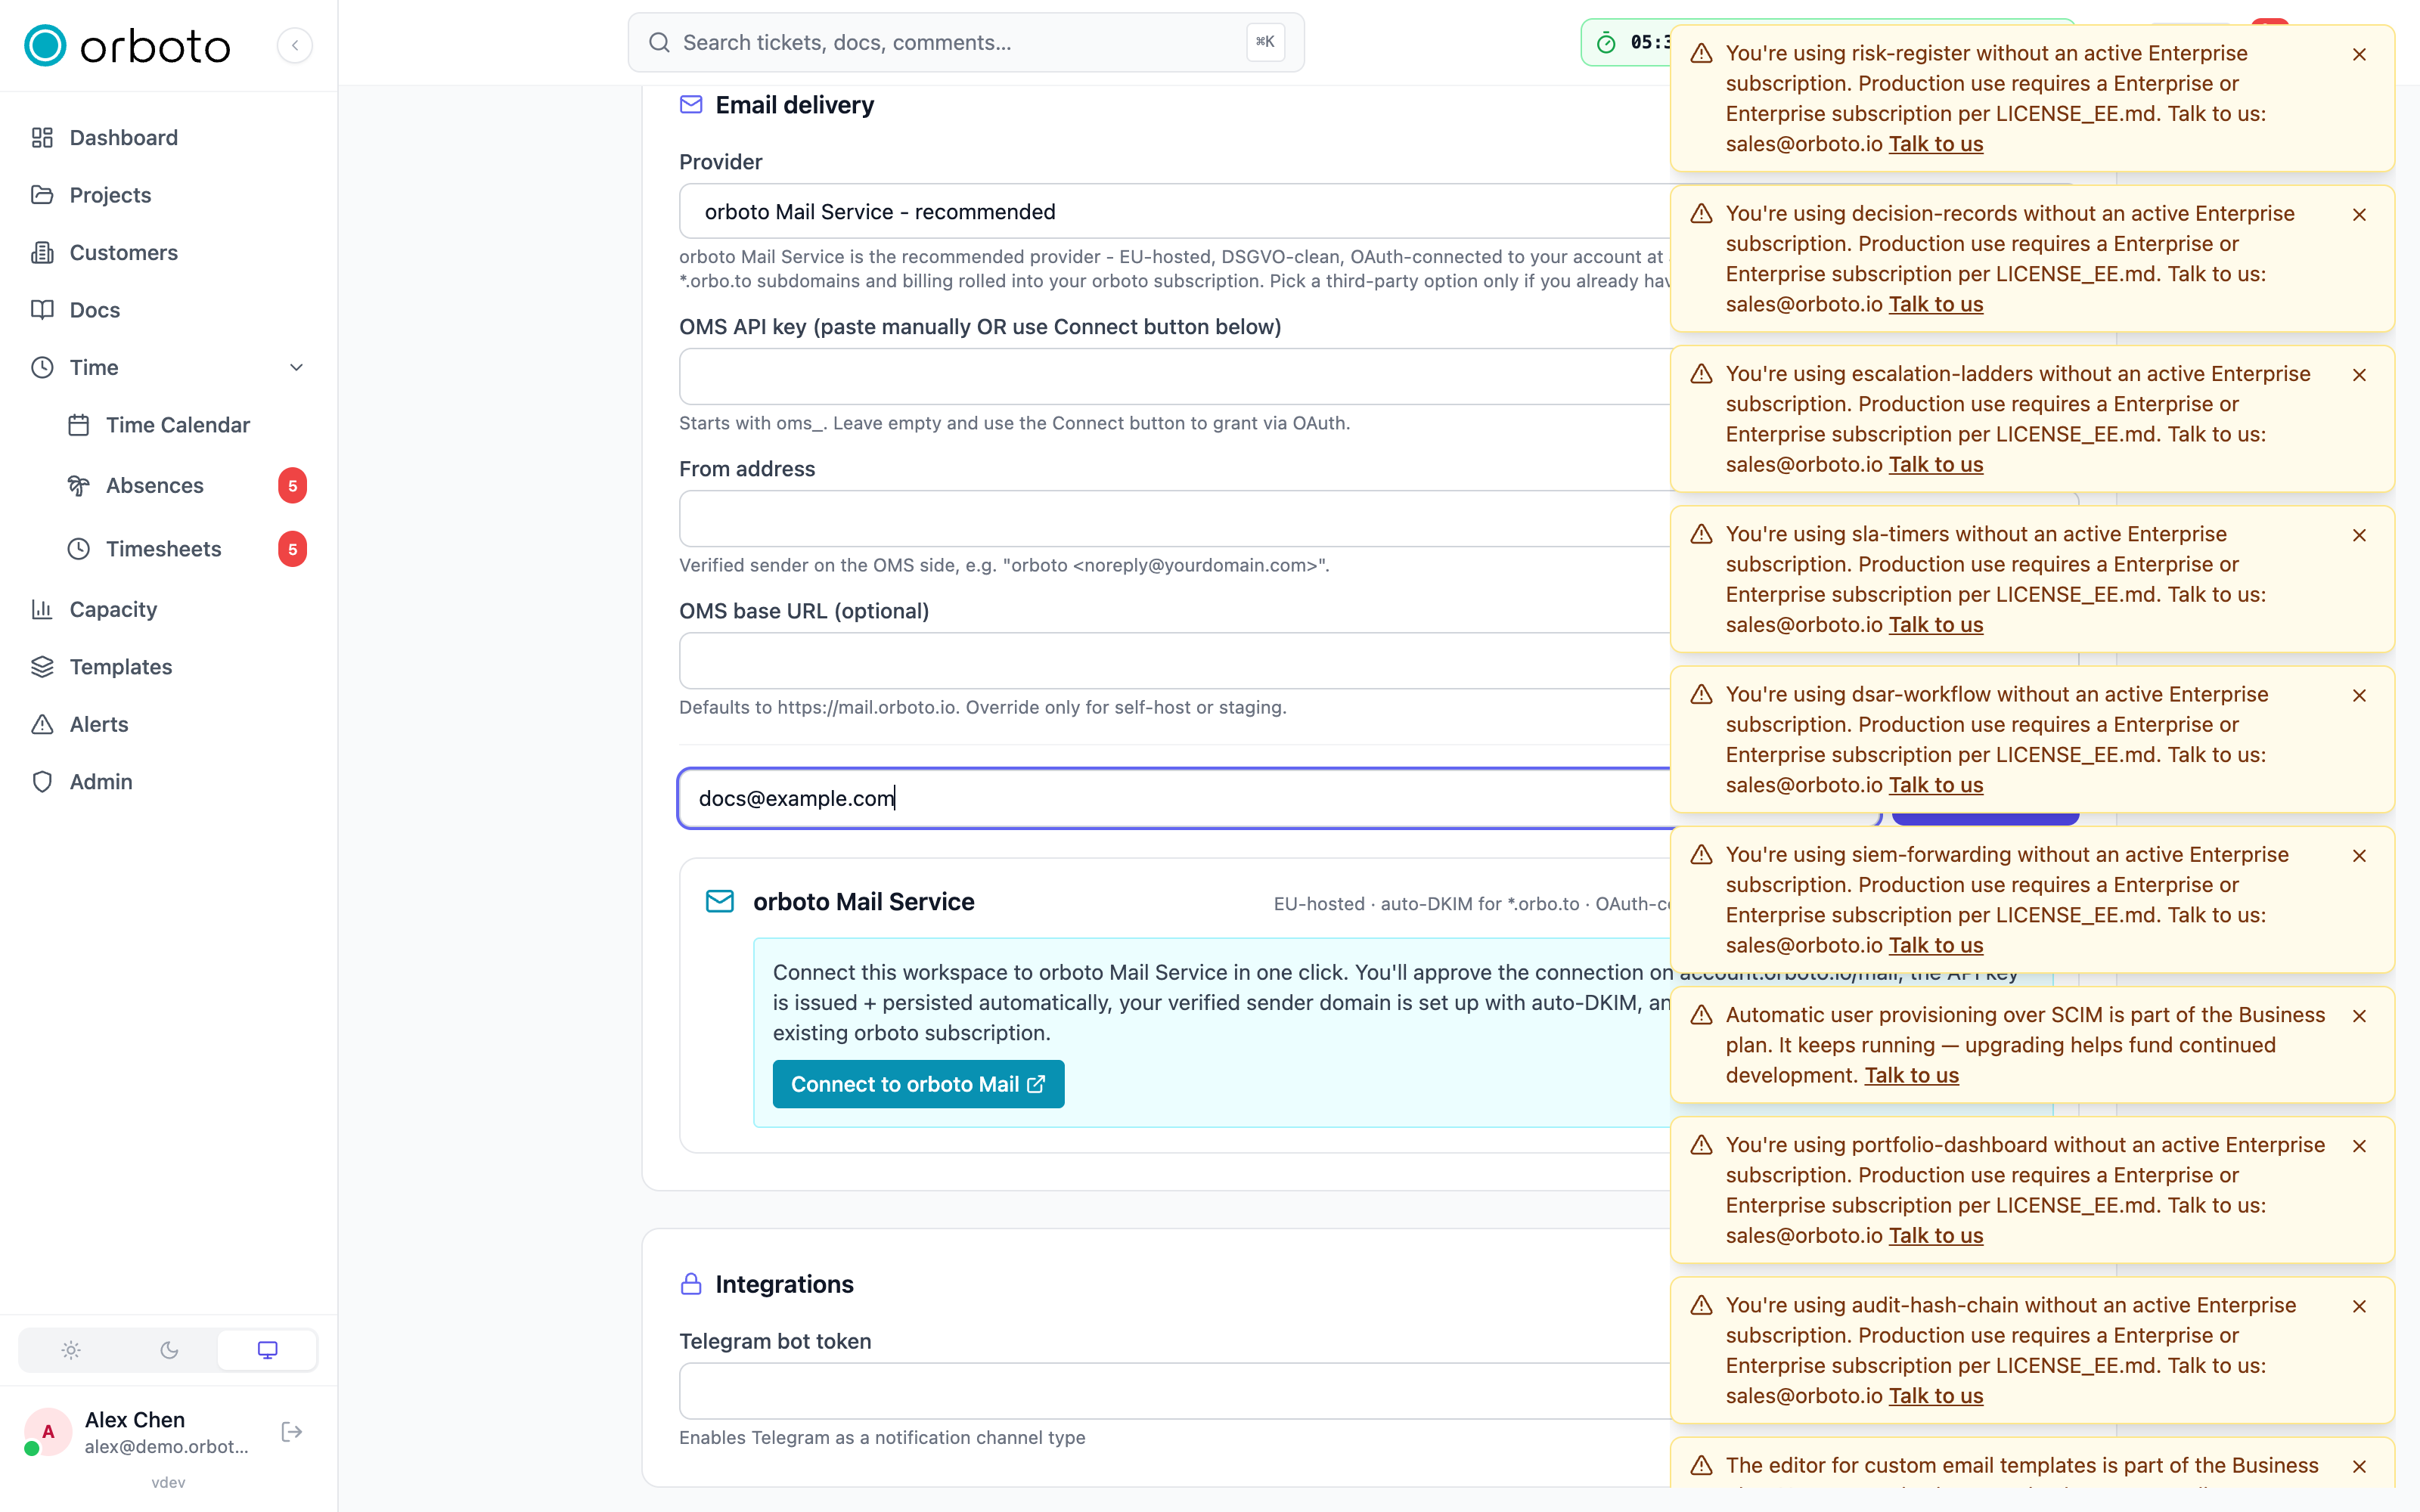Click Talk to us in siem-forwarding warning
The image size is (2420, 1512).
pos(1935,945)
